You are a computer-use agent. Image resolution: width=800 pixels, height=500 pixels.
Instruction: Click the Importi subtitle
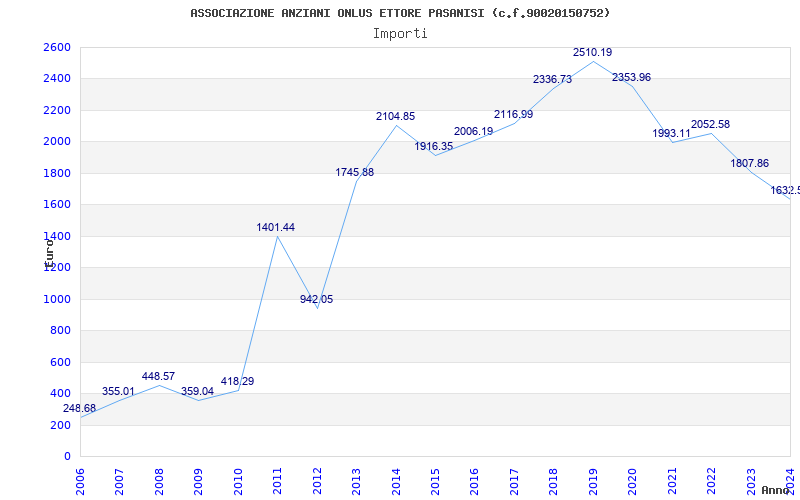[400, 34]
